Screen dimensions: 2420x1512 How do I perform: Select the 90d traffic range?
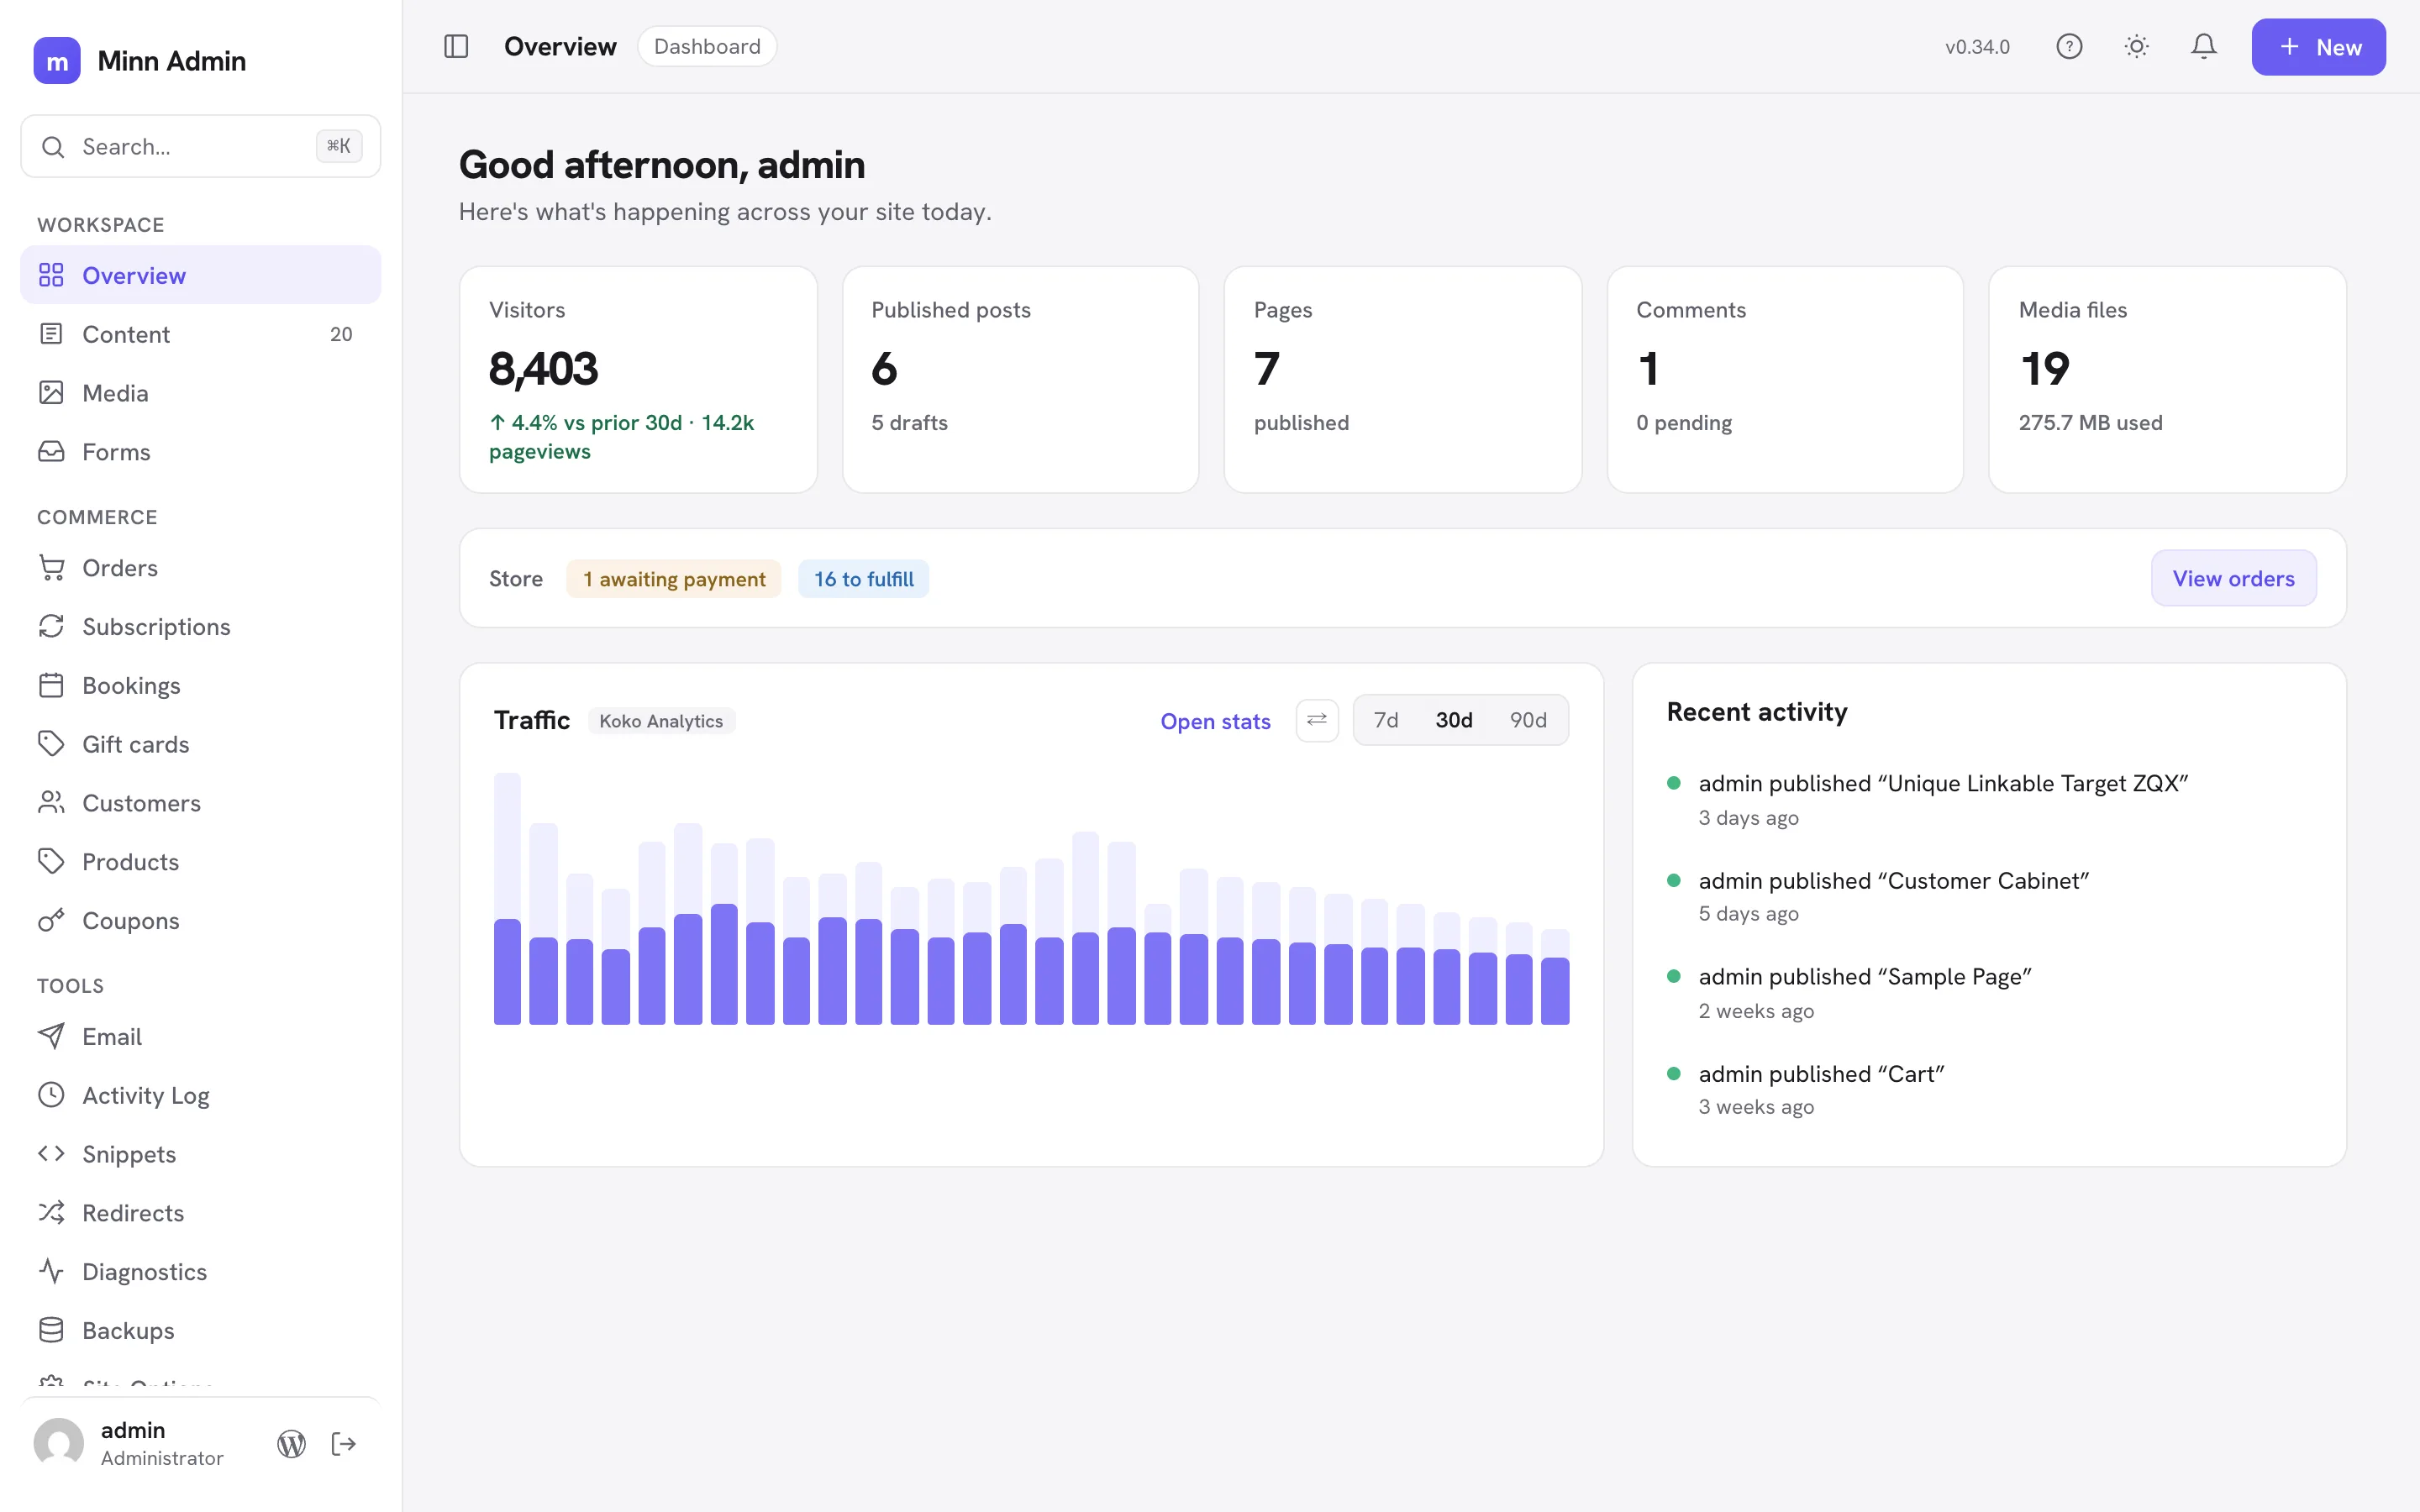tap(1528, 720)
